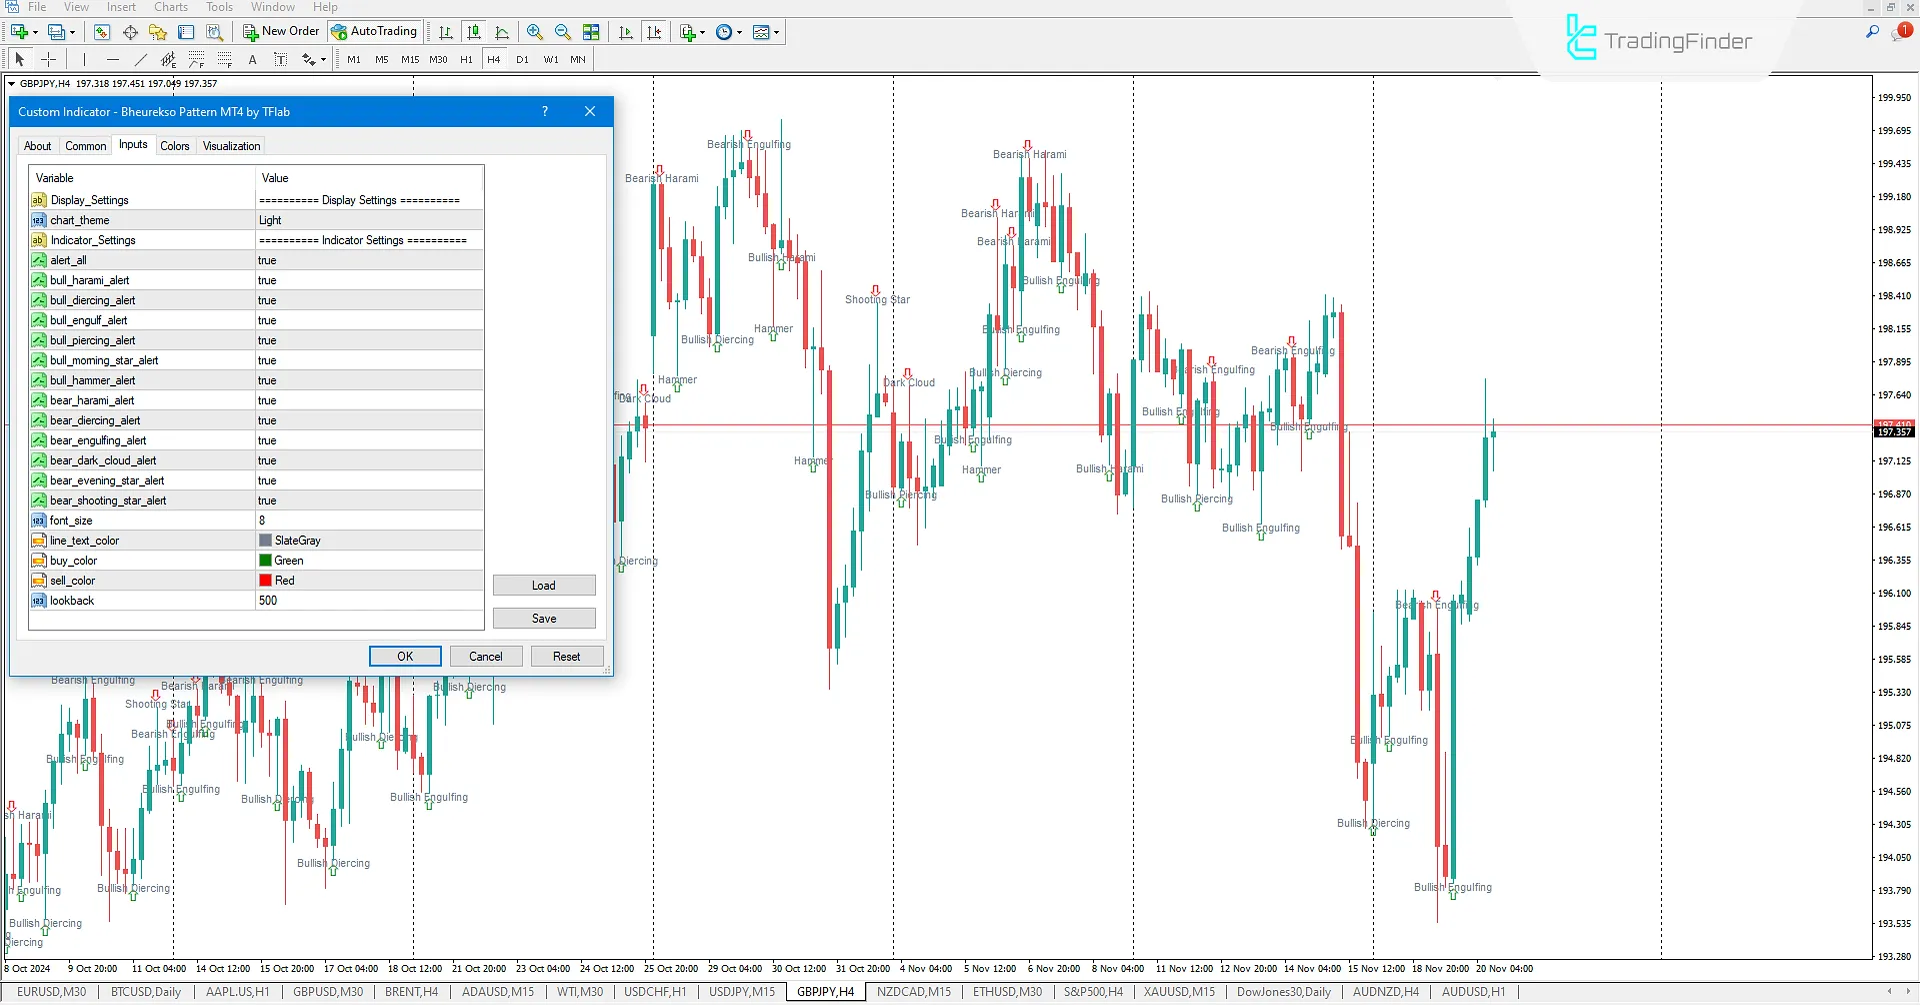
Task: Select the EURUSD,M30 chart tab
Action: 51,991
